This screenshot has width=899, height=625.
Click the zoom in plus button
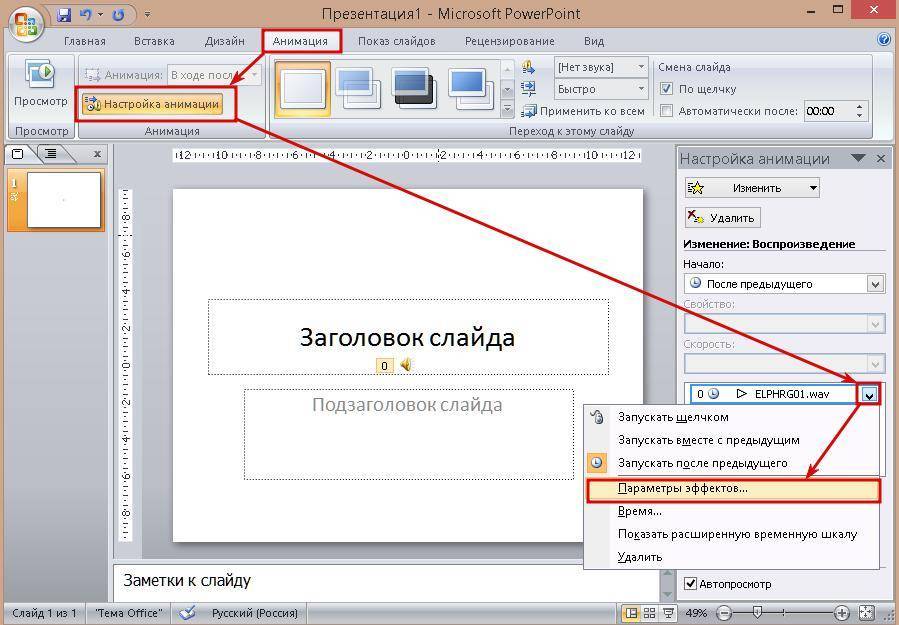tap(842, 612)
